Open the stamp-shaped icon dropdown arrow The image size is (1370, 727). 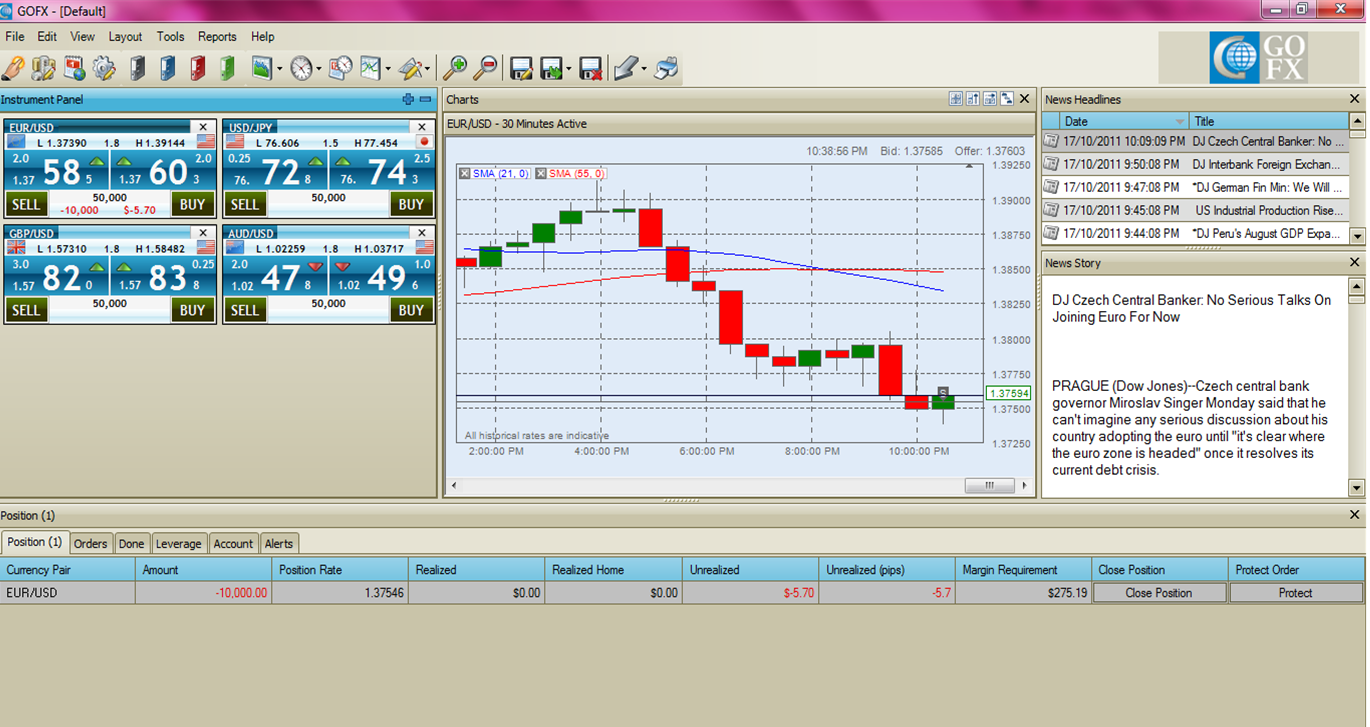(x=643, y=69)
